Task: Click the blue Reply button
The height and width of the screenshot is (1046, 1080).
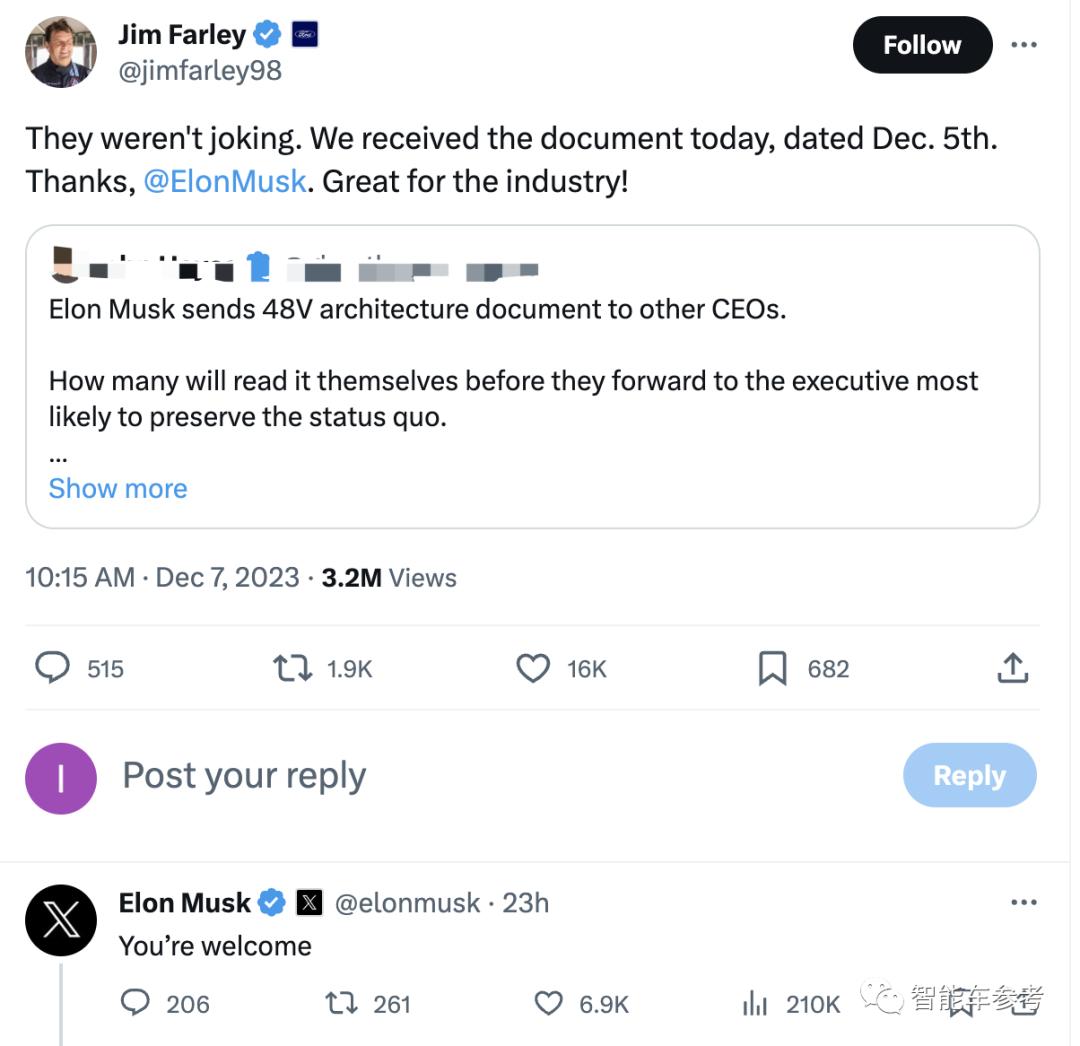Action: [x=969, y=775]
